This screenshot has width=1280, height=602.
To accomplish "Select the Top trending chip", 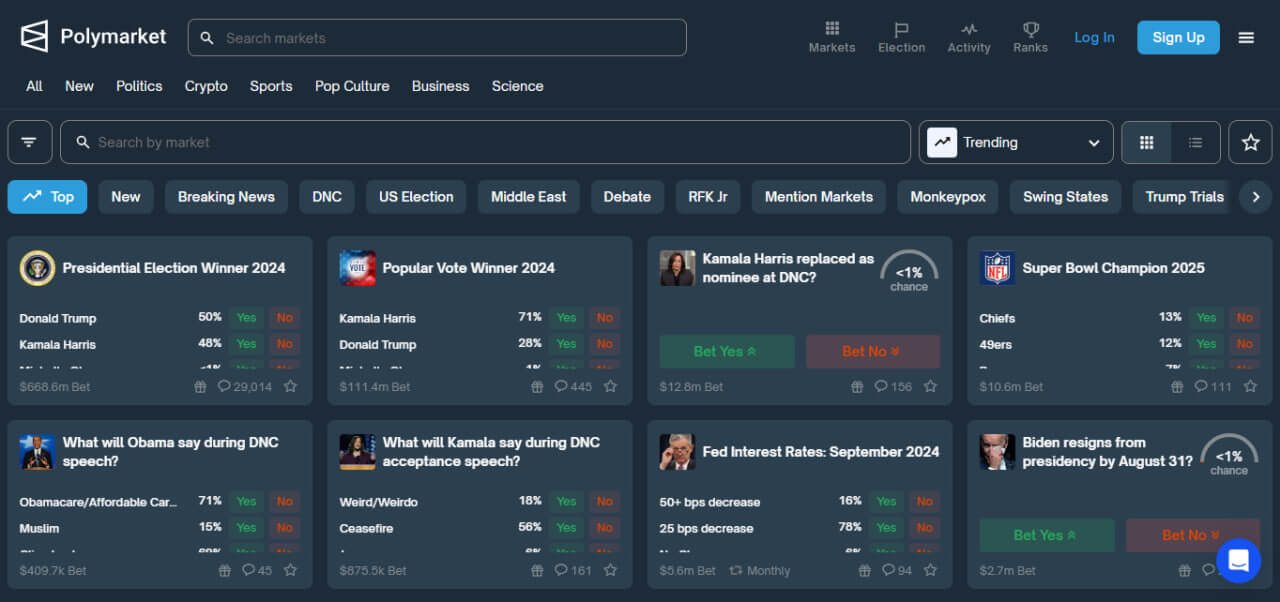I will (47, 197).
